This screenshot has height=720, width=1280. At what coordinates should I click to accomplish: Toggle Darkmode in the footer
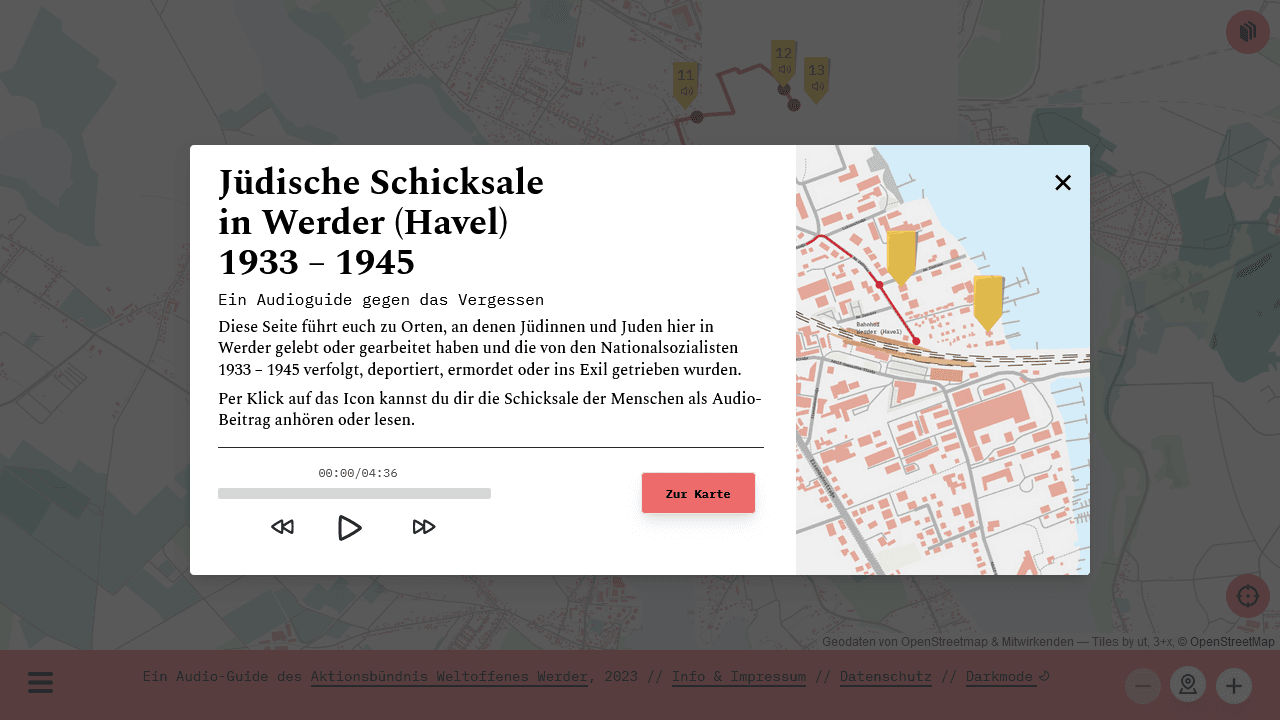[1000, 676]
